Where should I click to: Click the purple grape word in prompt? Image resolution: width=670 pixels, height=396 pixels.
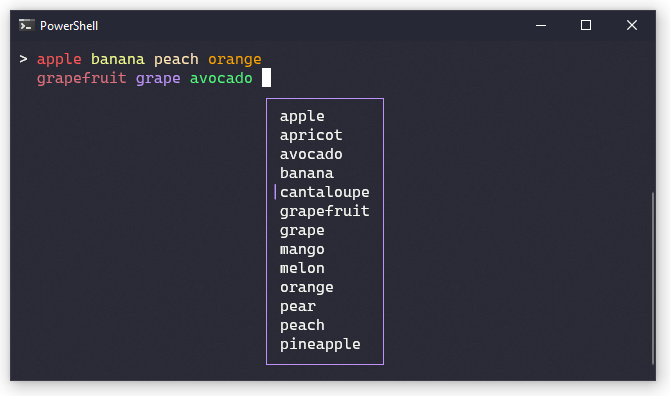tap(158, 78)
